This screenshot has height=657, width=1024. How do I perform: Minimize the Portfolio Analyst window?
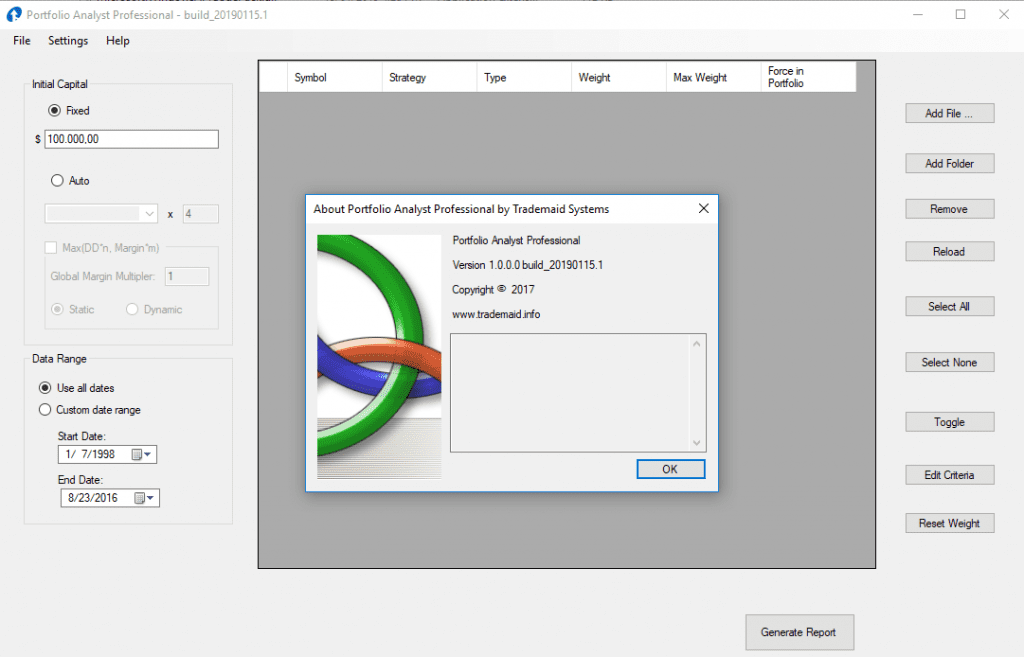[918, 14]
